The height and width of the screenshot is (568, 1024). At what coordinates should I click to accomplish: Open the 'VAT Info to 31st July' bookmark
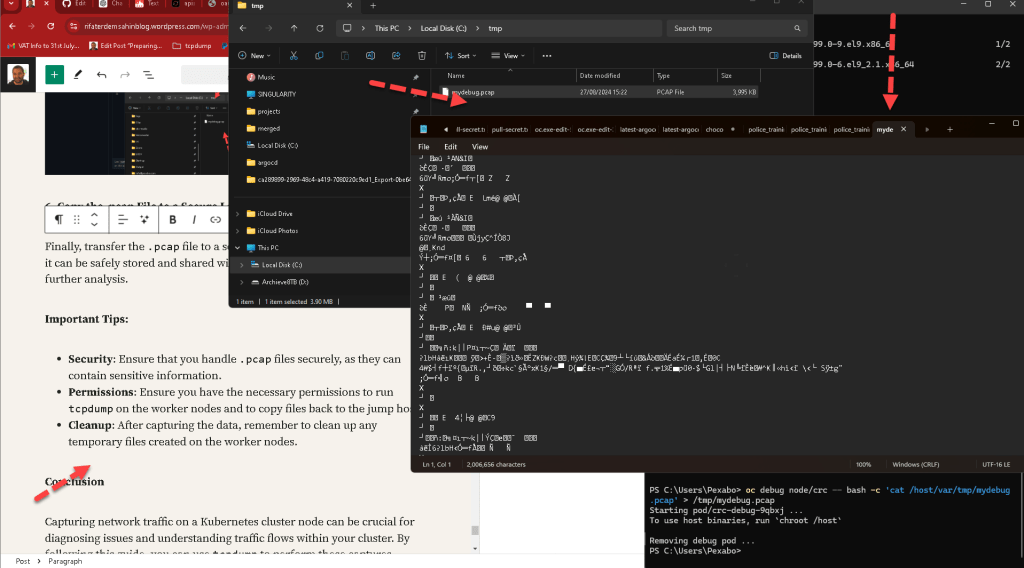click(x=43, y=46)
